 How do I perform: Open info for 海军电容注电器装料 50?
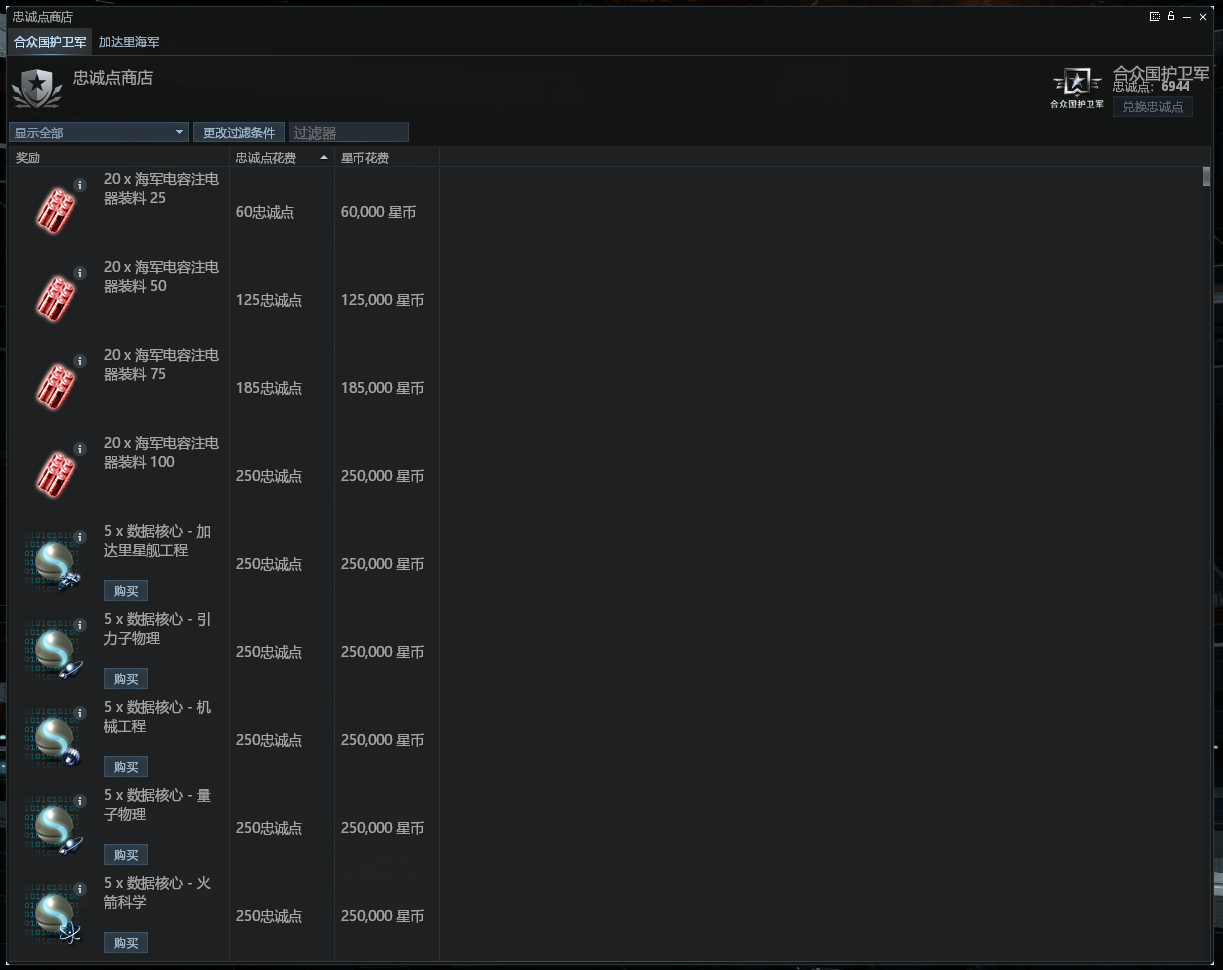click(x=80, y=273)
